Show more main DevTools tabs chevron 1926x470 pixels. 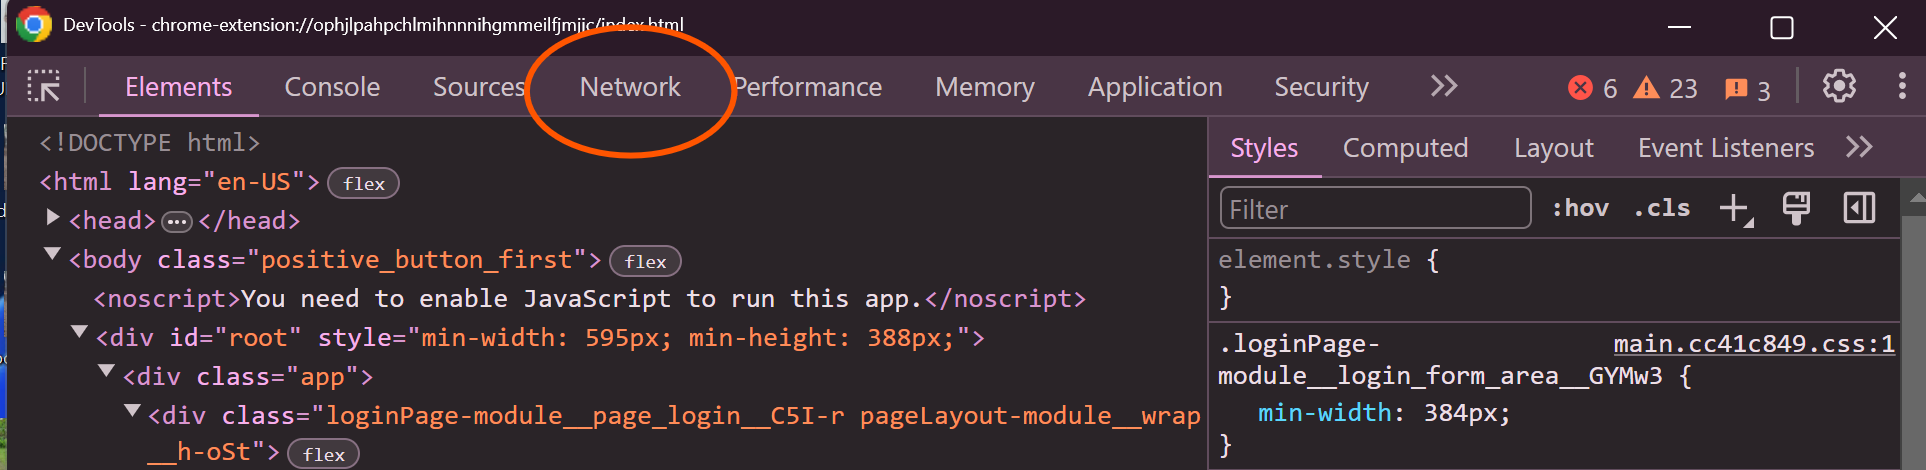point(1443,87)
